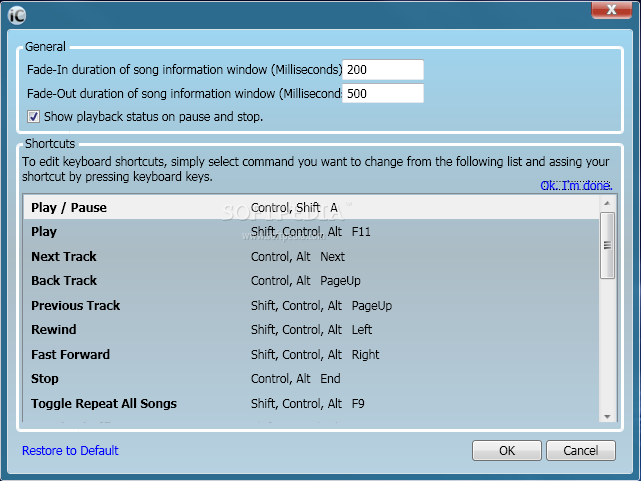641x481 pixels.
Task: Edit the Fade-Out duration field showing 500
Action: point(383,94)
